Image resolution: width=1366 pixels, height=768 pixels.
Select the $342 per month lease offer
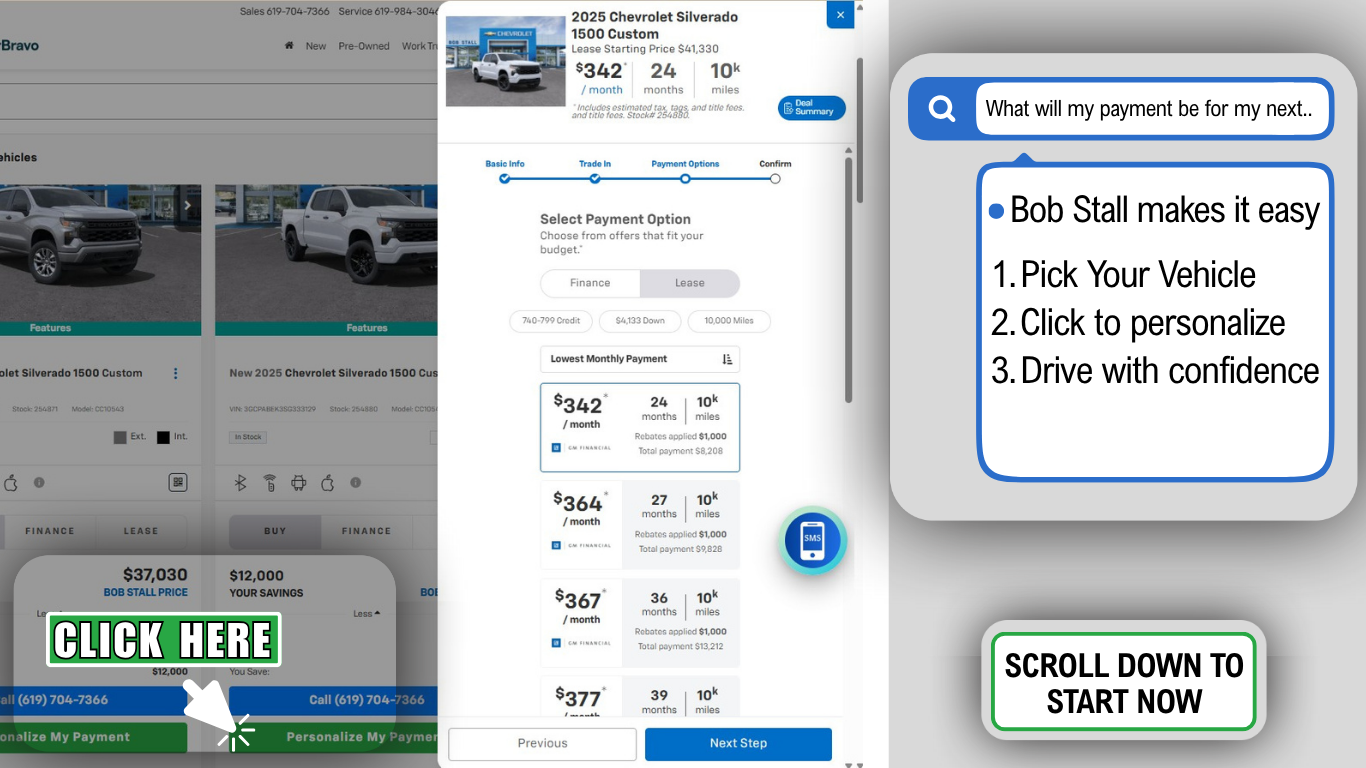tap(639, 427)
